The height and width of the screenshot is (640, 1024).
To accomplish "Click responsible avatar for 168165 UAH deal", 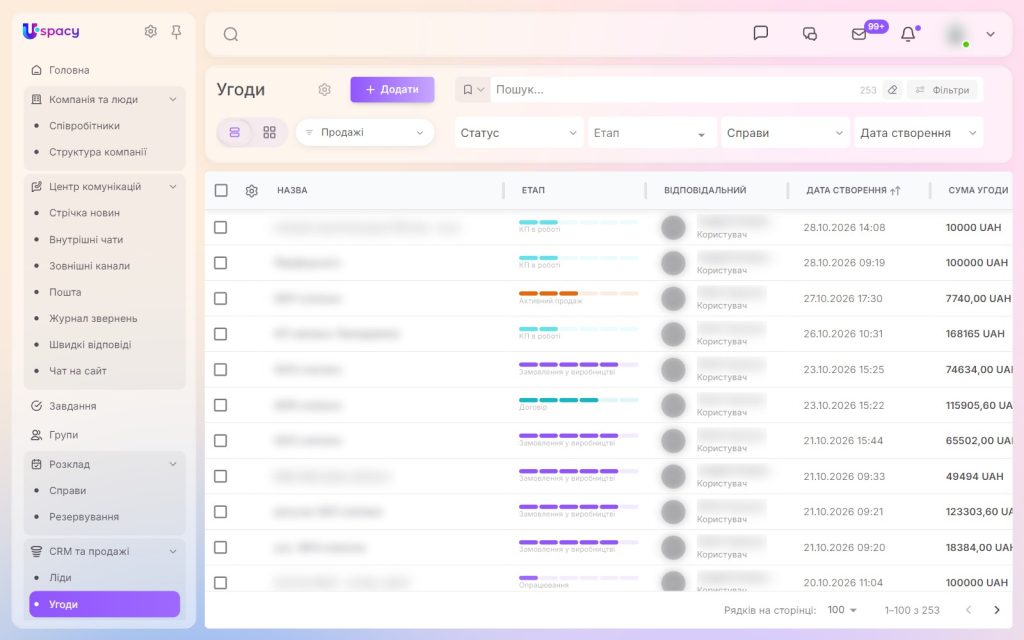I will [x=673, y=334].
